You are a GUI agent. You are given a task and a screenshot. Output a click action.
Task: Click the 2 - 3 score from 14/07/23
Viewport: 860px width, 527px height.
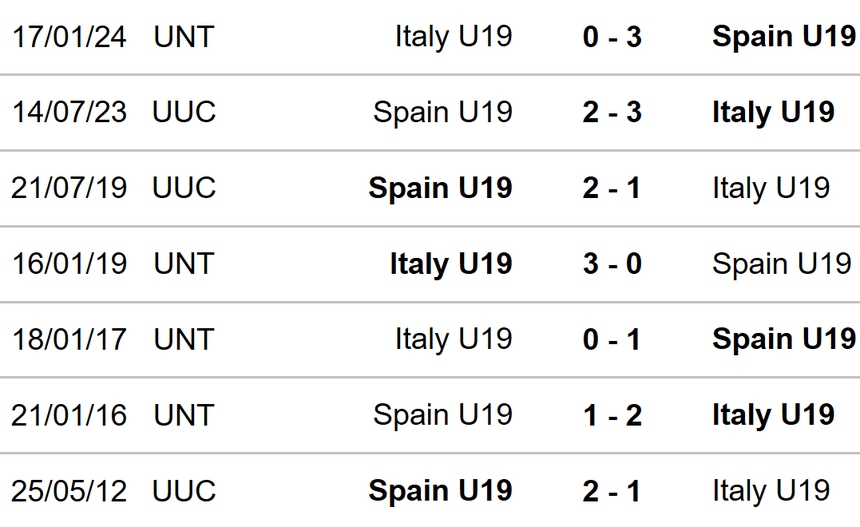(x=612, y=112)
